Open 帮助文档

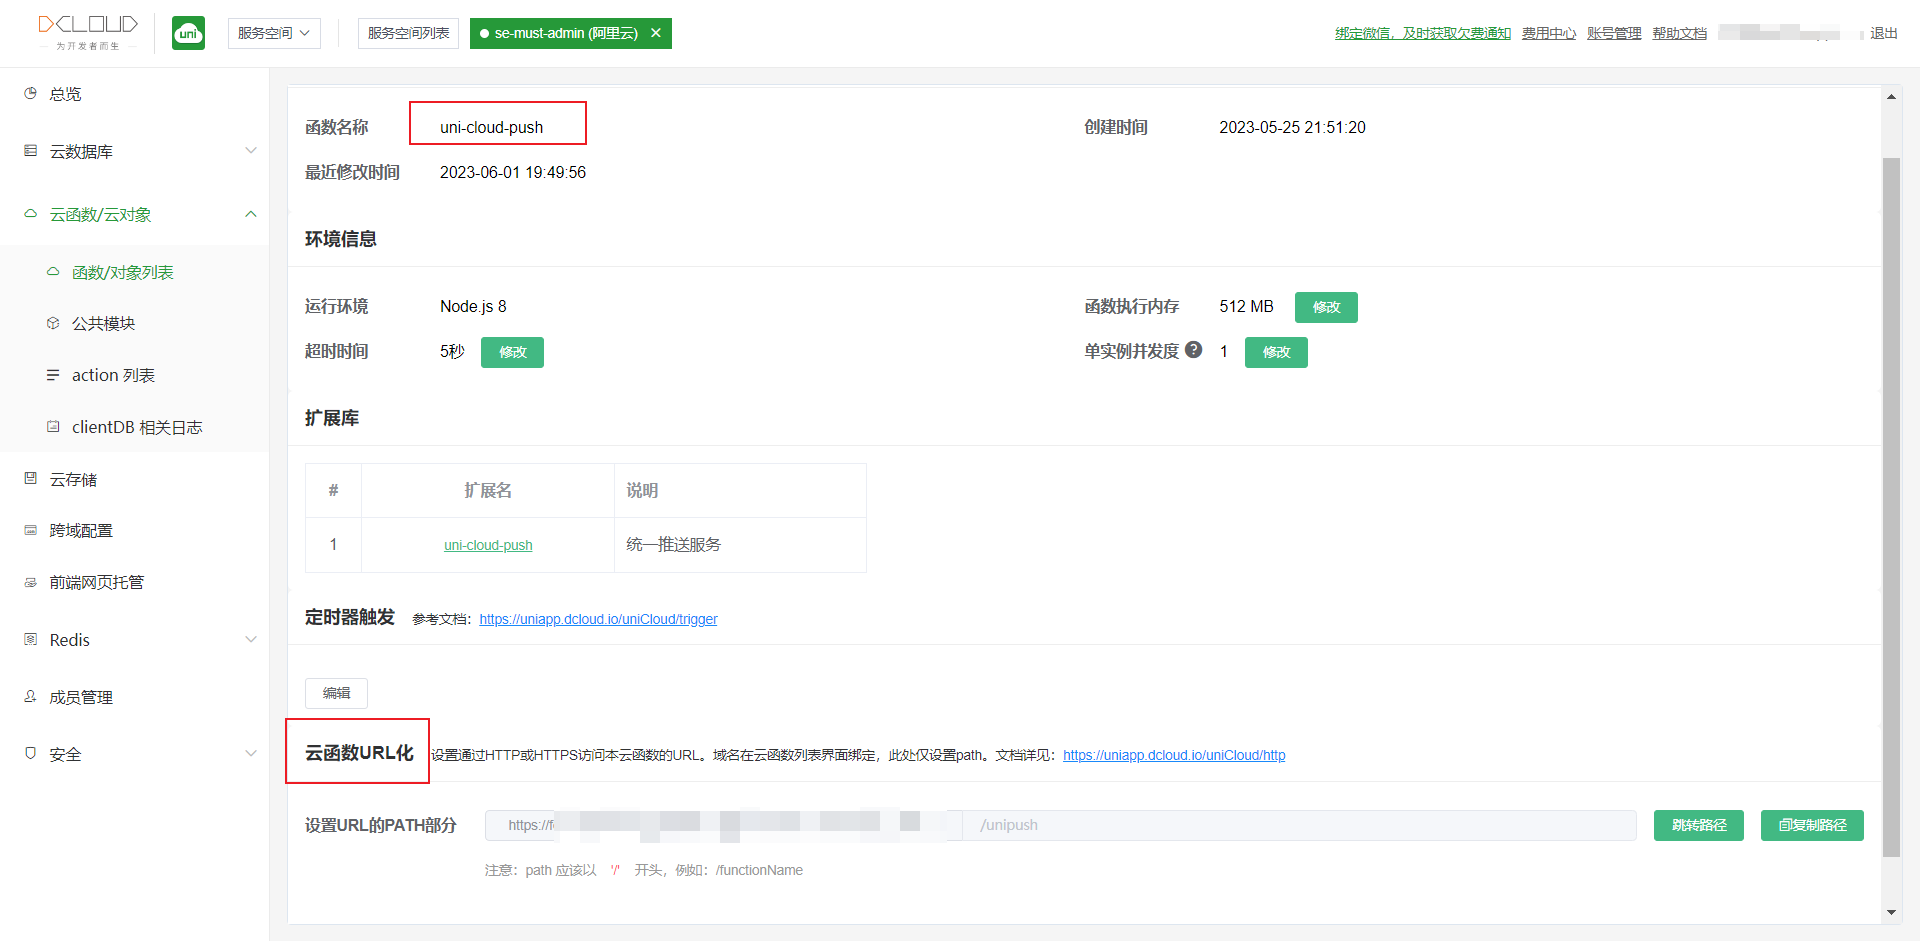tap(1679, 33)
